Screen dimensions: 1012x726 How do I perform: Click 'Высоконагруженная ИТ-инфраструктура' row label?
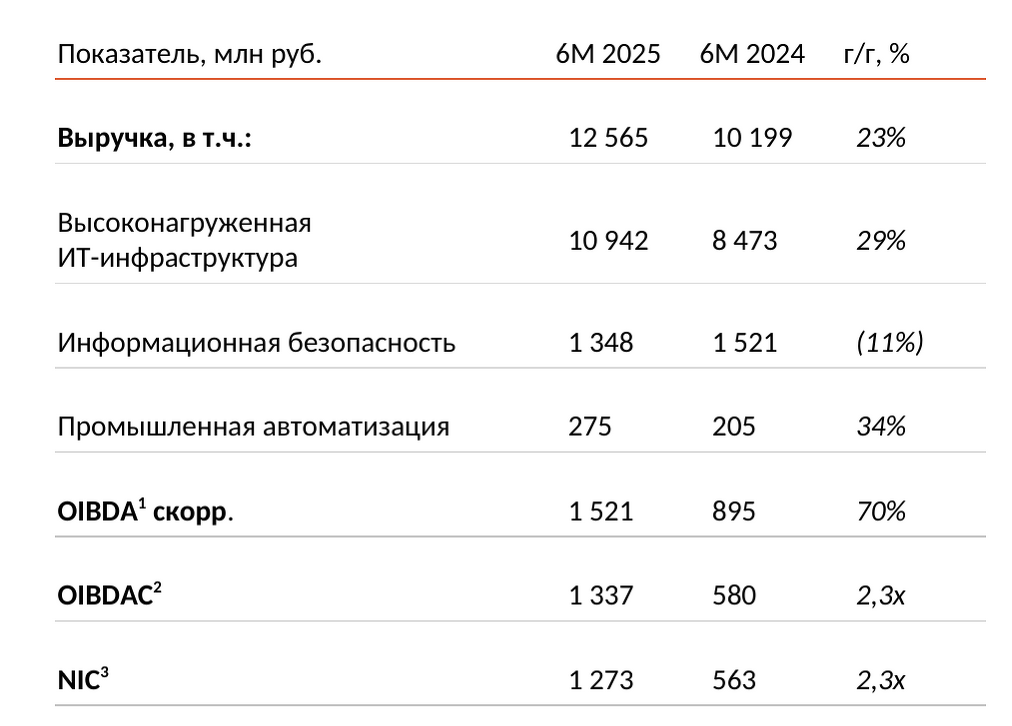[185, 240]
